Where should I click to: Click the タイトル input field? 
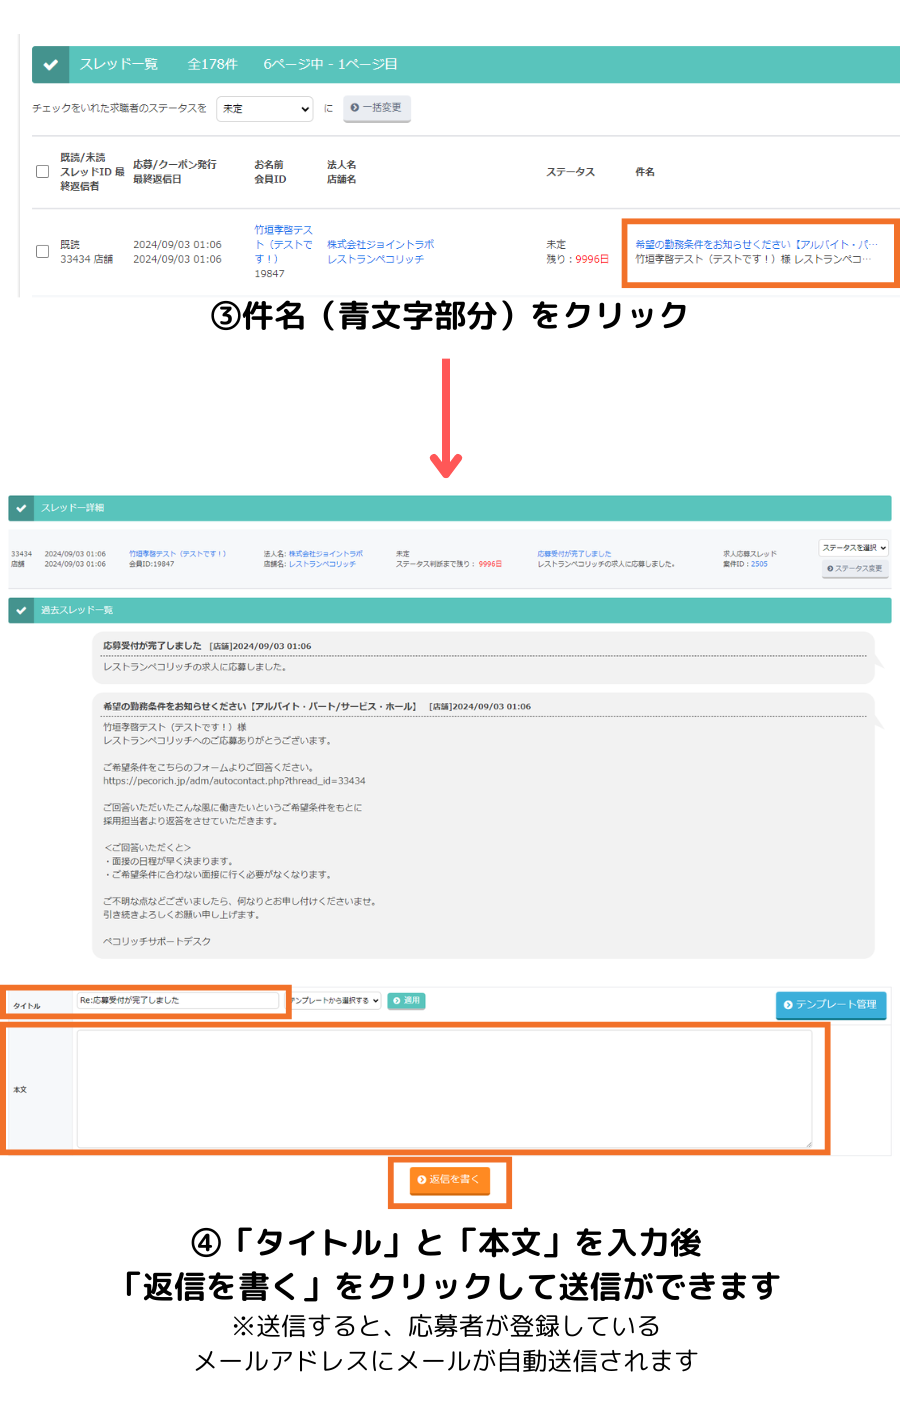click(x=180, y=1001)
